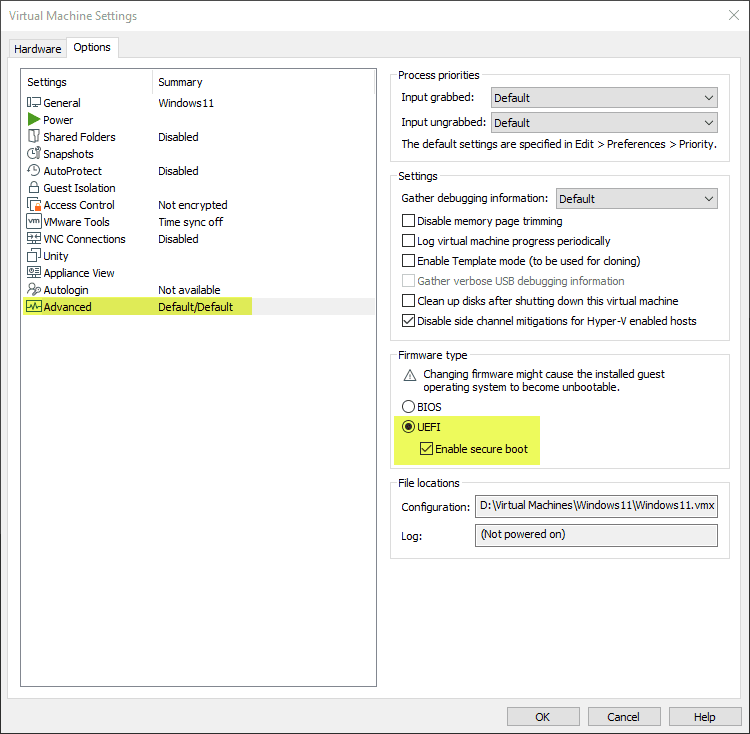Select the Access Control row

[x=199, y=205]
